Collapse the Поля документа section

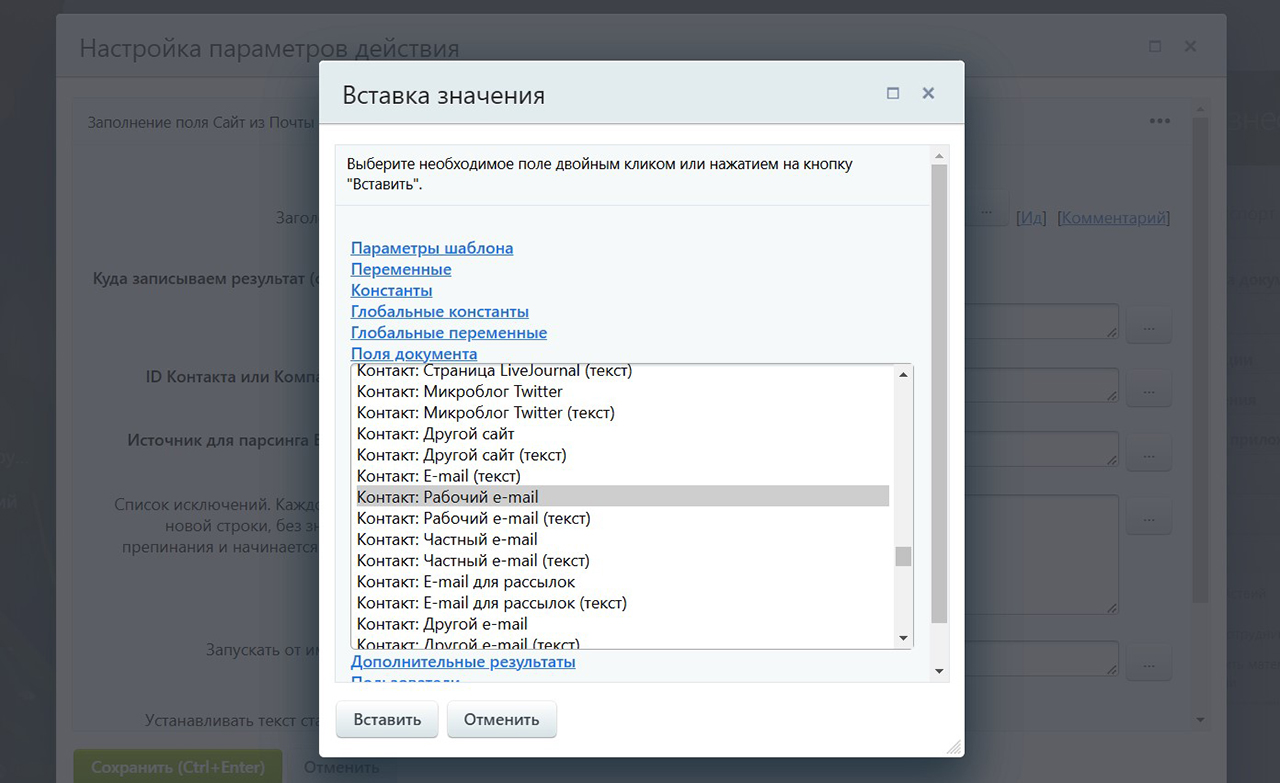414,354
